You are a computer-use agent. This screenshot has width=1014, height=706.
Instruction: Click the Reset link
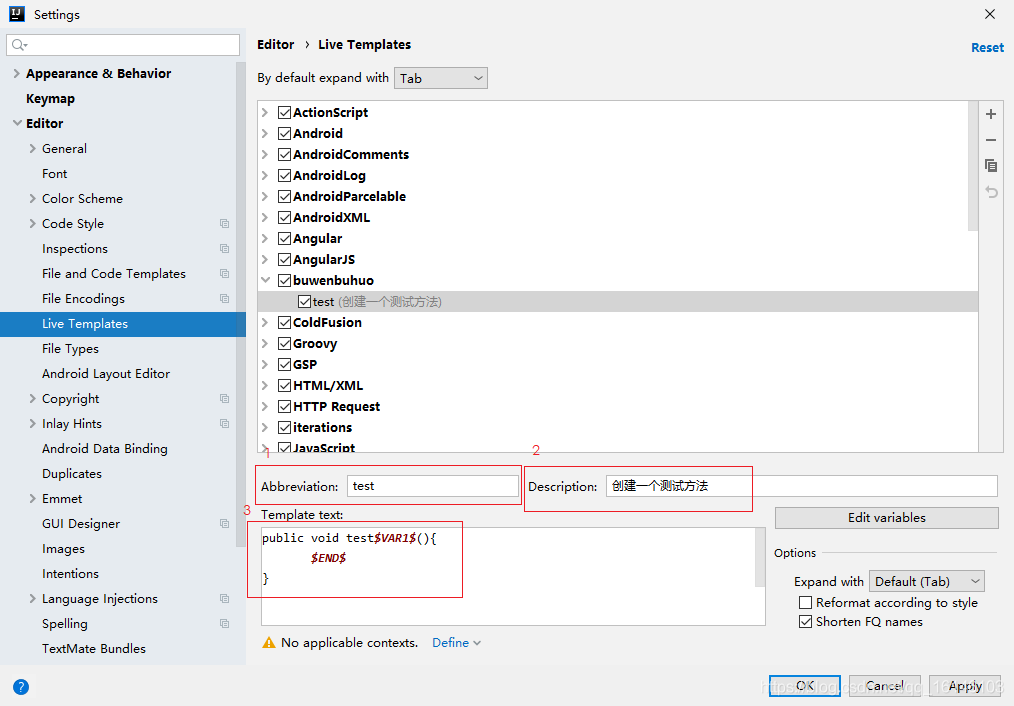click(x=987, y=47)
